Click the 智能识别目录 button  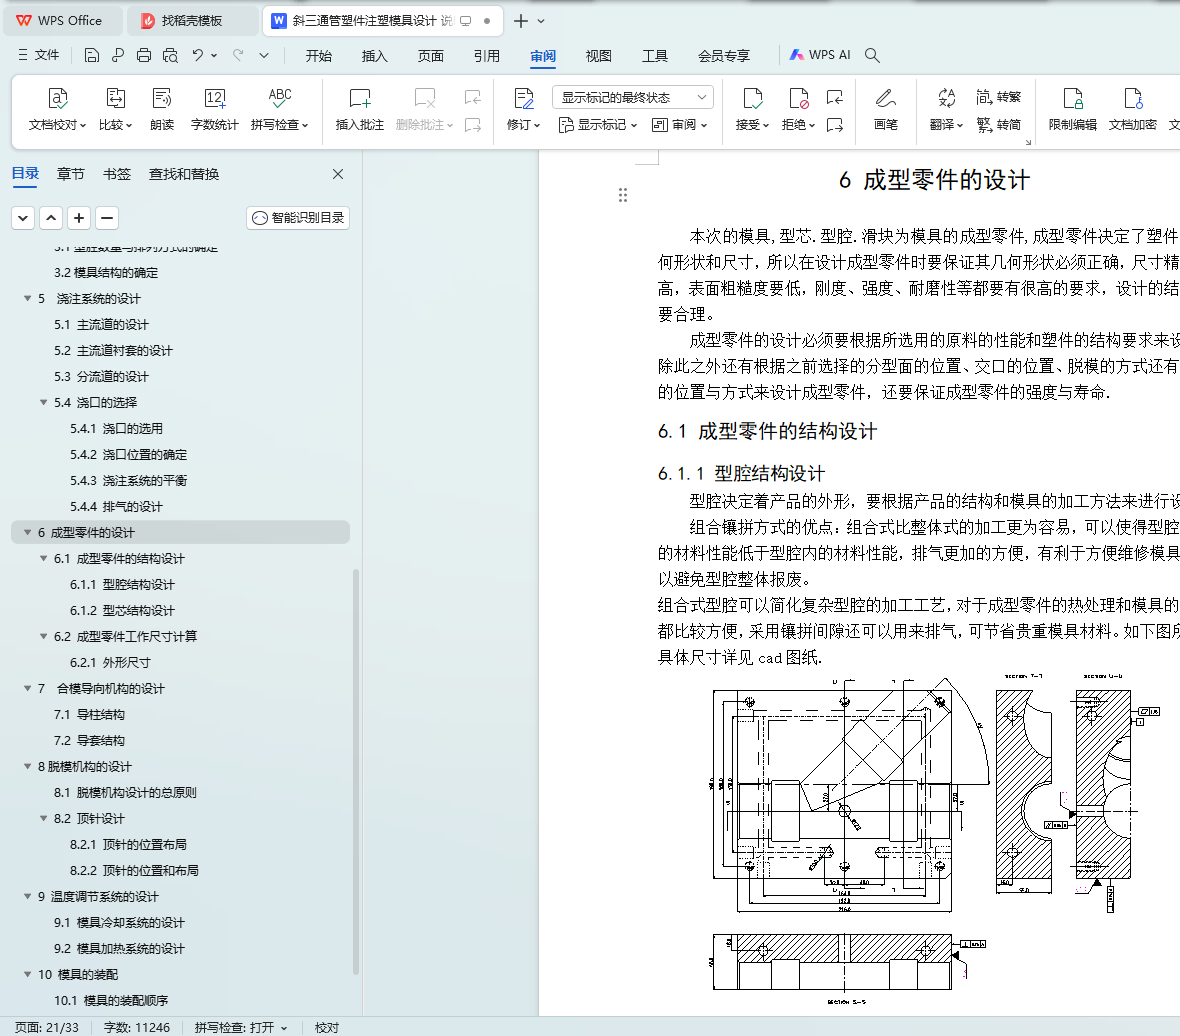(298, 217)
